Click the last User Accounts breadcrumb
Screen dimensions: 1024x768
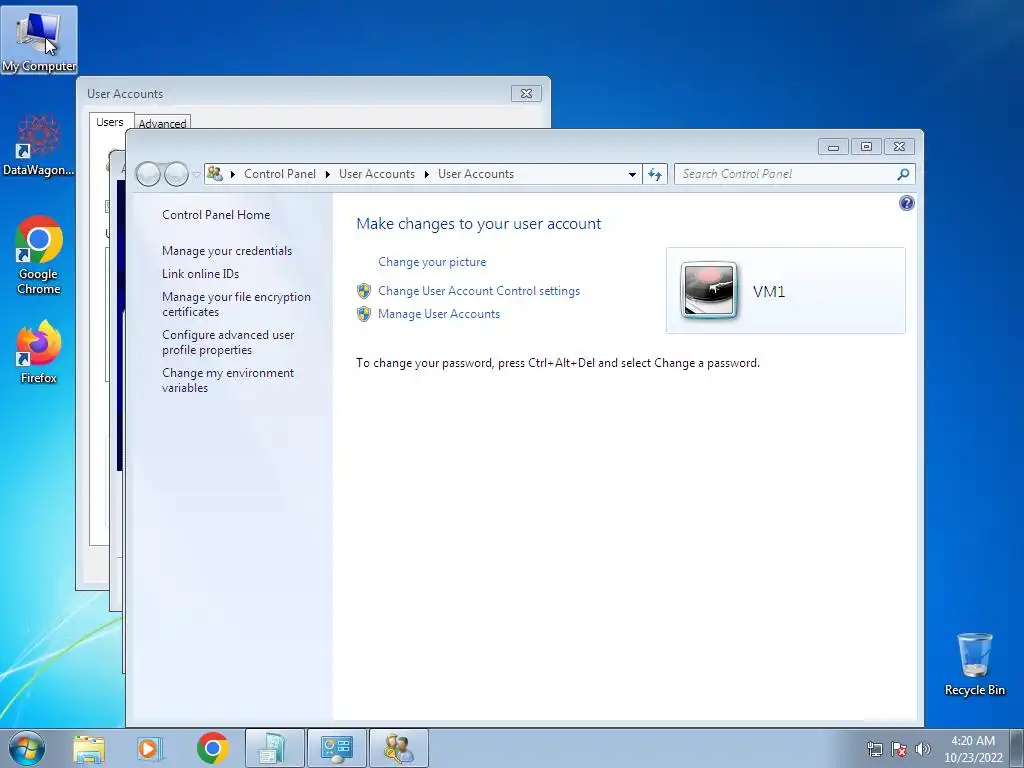coord(476,174)
